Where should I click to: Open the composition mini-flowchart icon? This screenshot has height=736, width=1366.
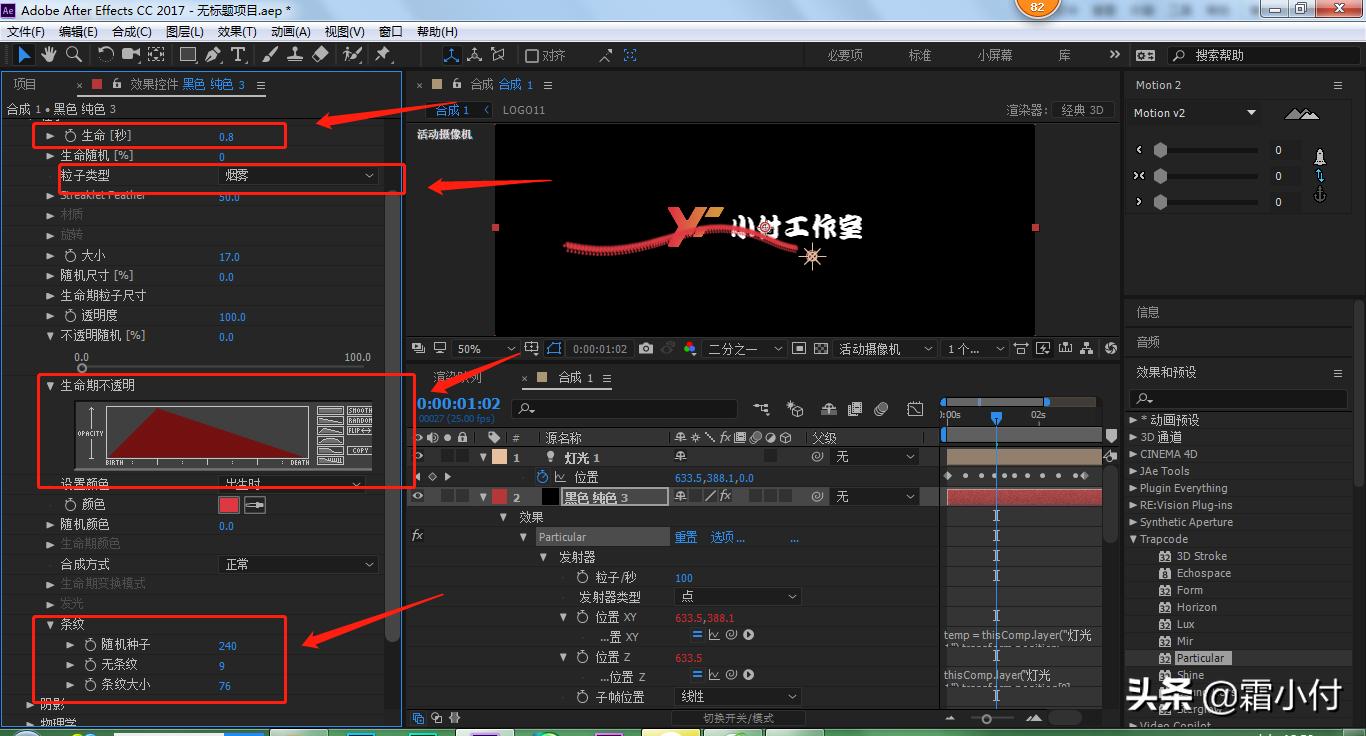(762, 409)
